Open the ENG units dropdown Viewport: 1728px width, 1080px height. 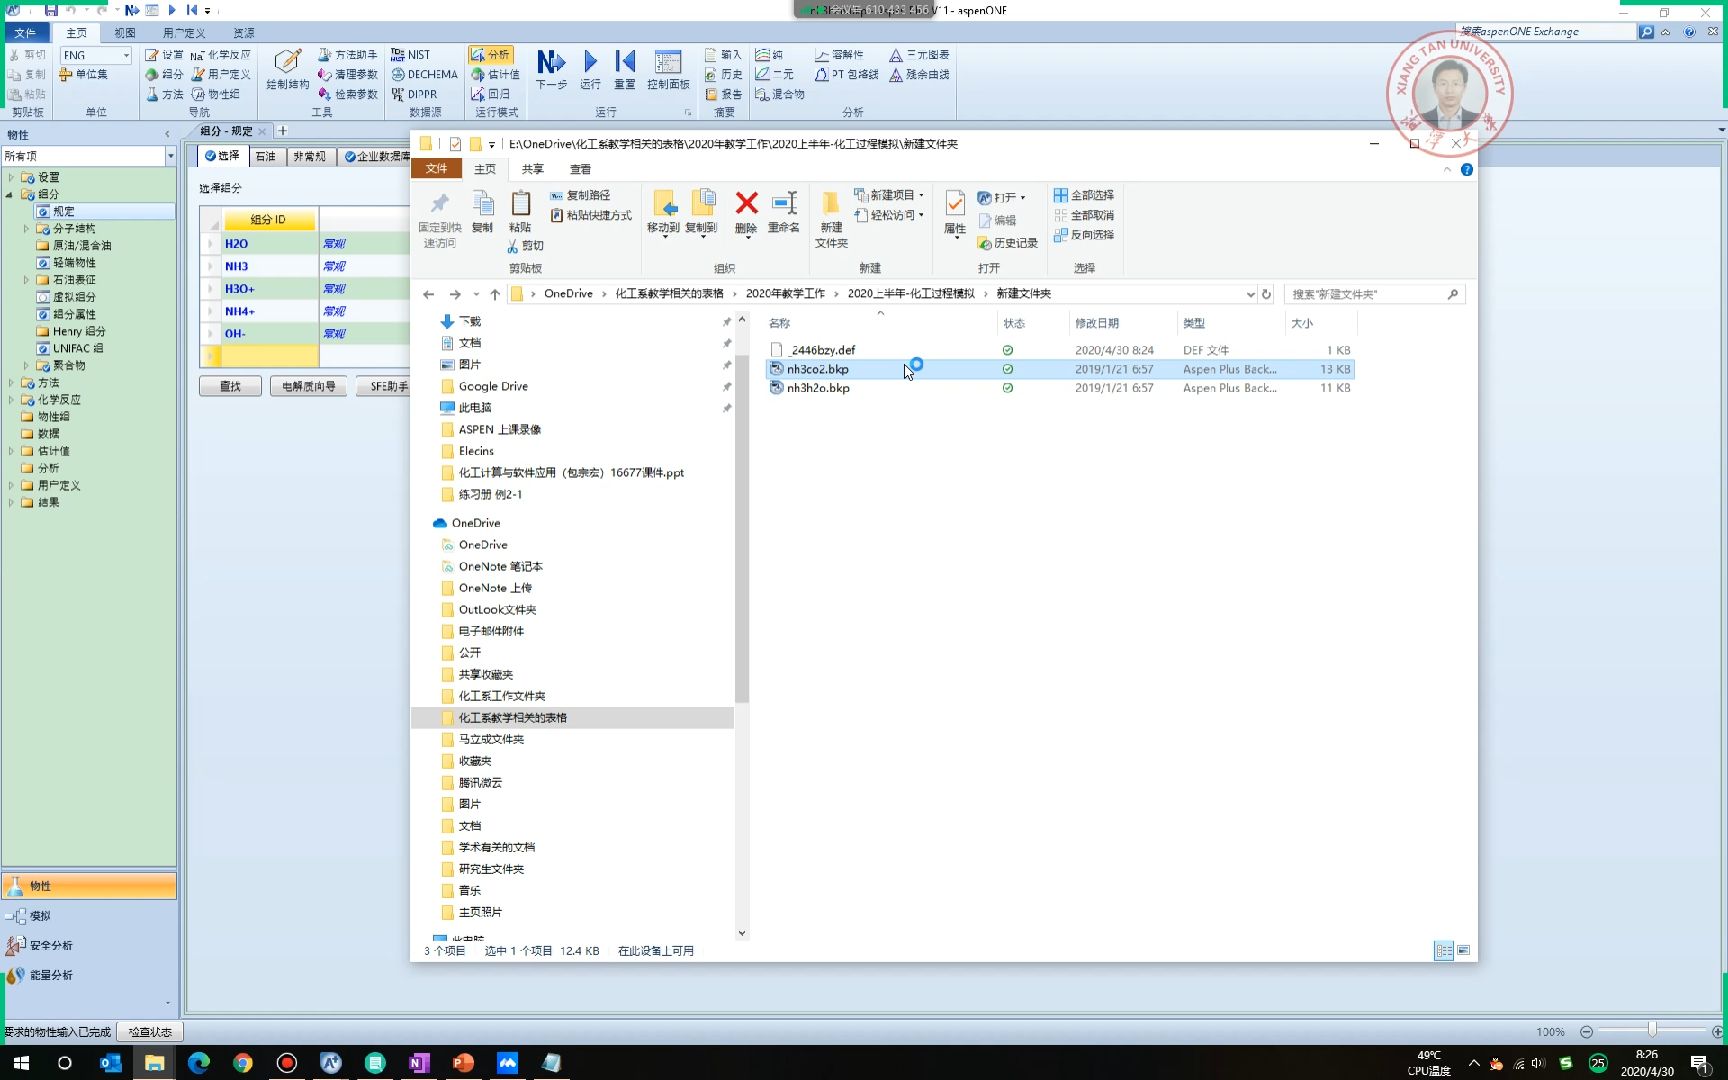click(x=126, y=55)
